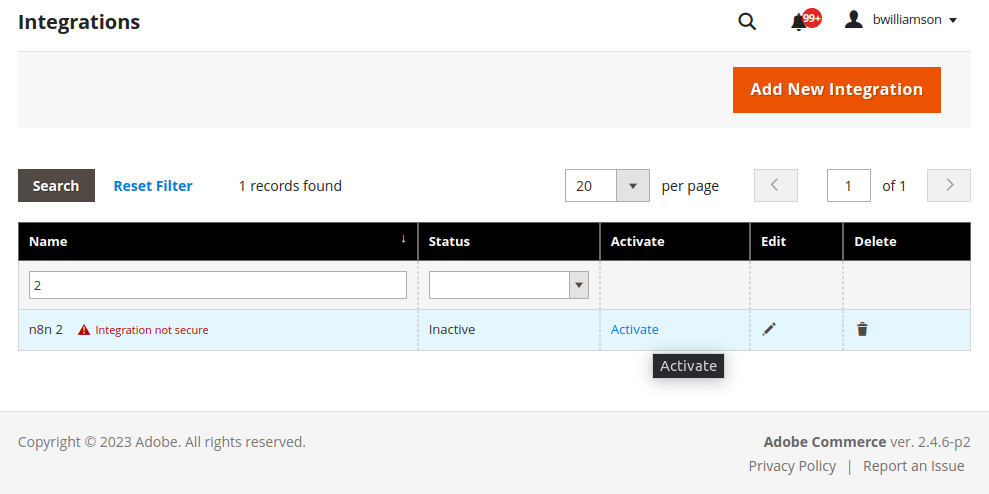Click the Add New Integration button
The image size is (989, 494).
tap(836, 90)
